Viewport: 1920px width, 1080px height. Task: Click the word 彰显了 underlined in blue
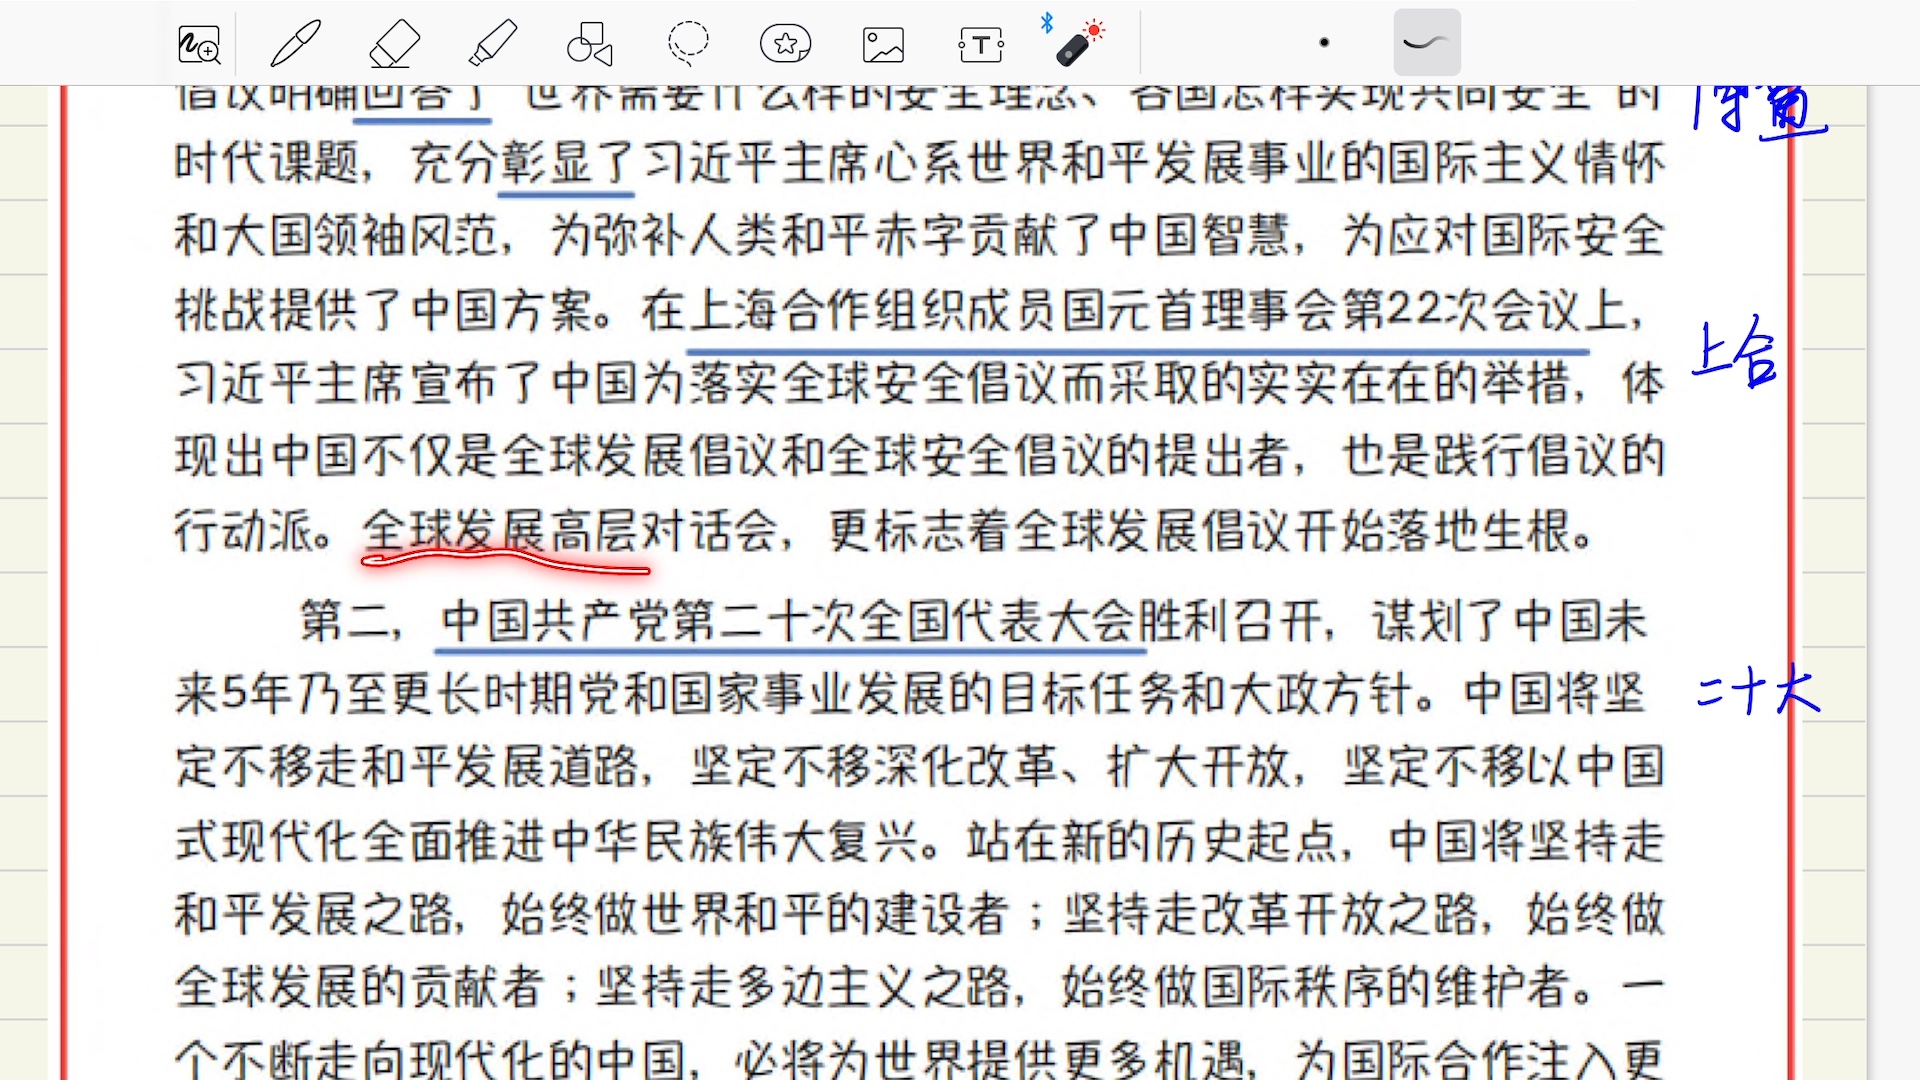567,162
